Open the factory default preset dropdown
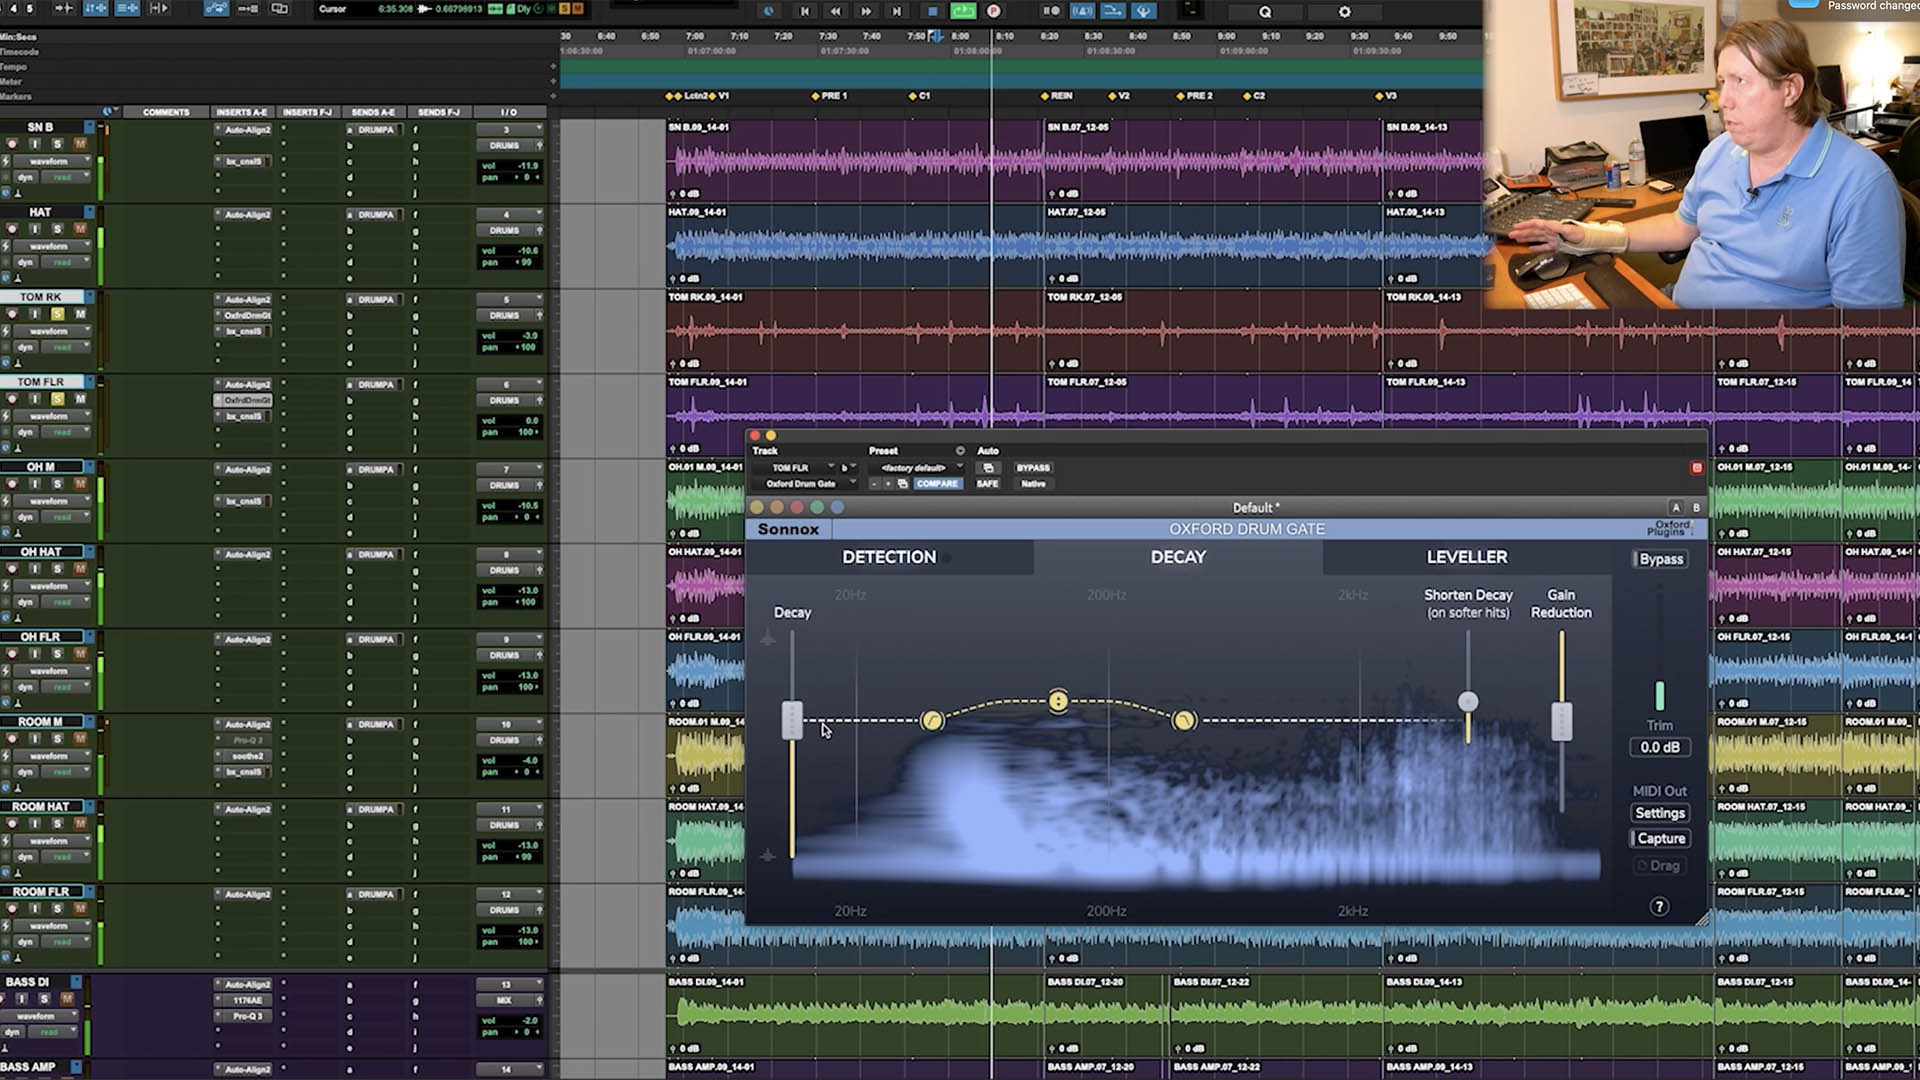The width and height of the screenshot is (1920, 1080). 916,468
